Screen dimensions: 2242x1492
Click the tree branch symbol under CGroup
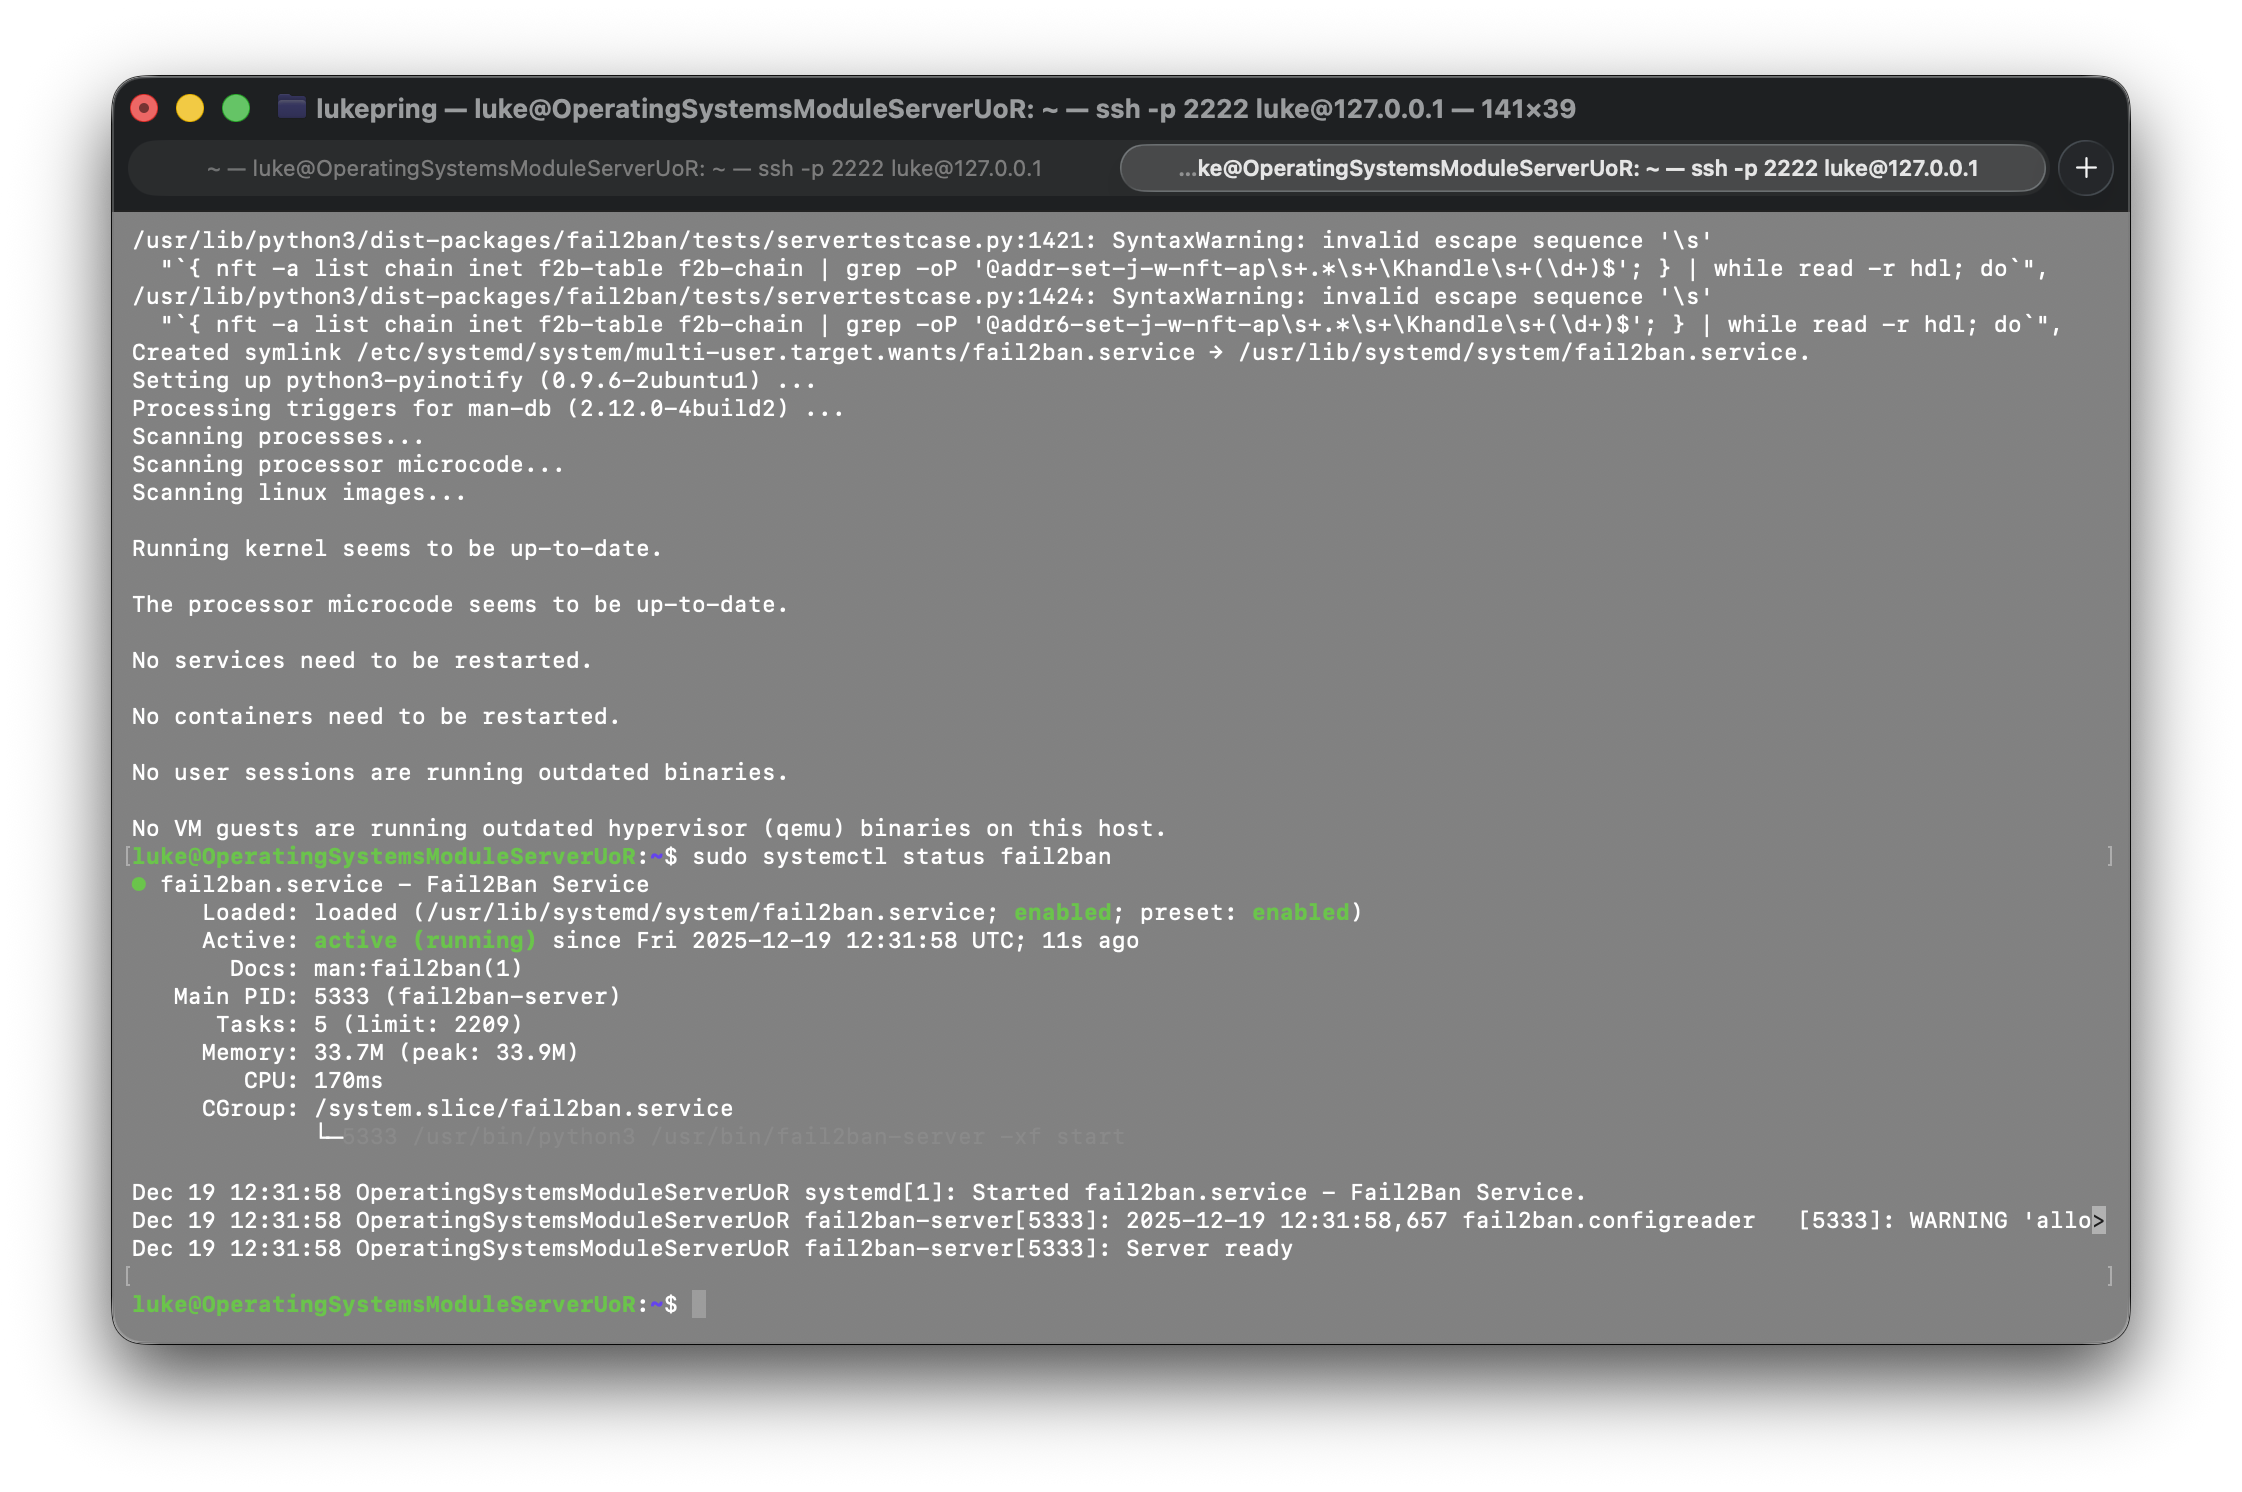click(329, 1134)
